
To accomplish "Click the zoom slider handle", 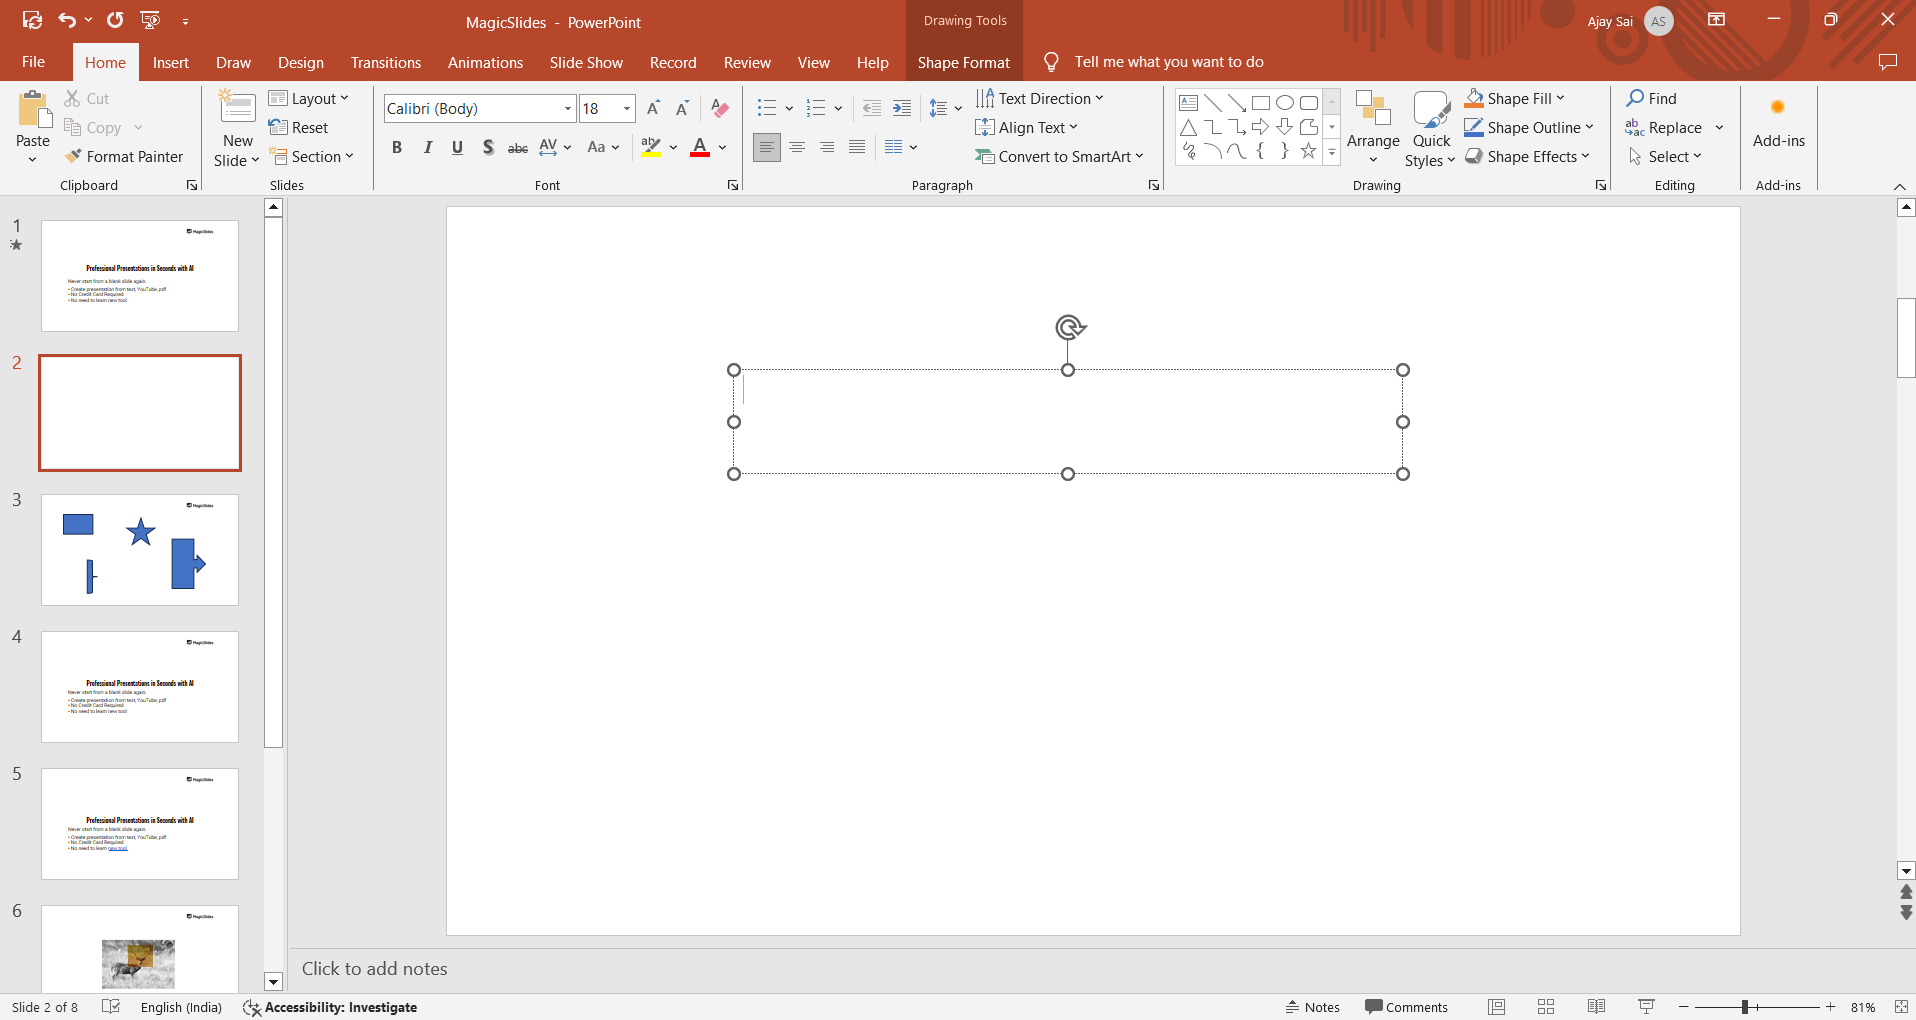I will click(1745, 1007).
